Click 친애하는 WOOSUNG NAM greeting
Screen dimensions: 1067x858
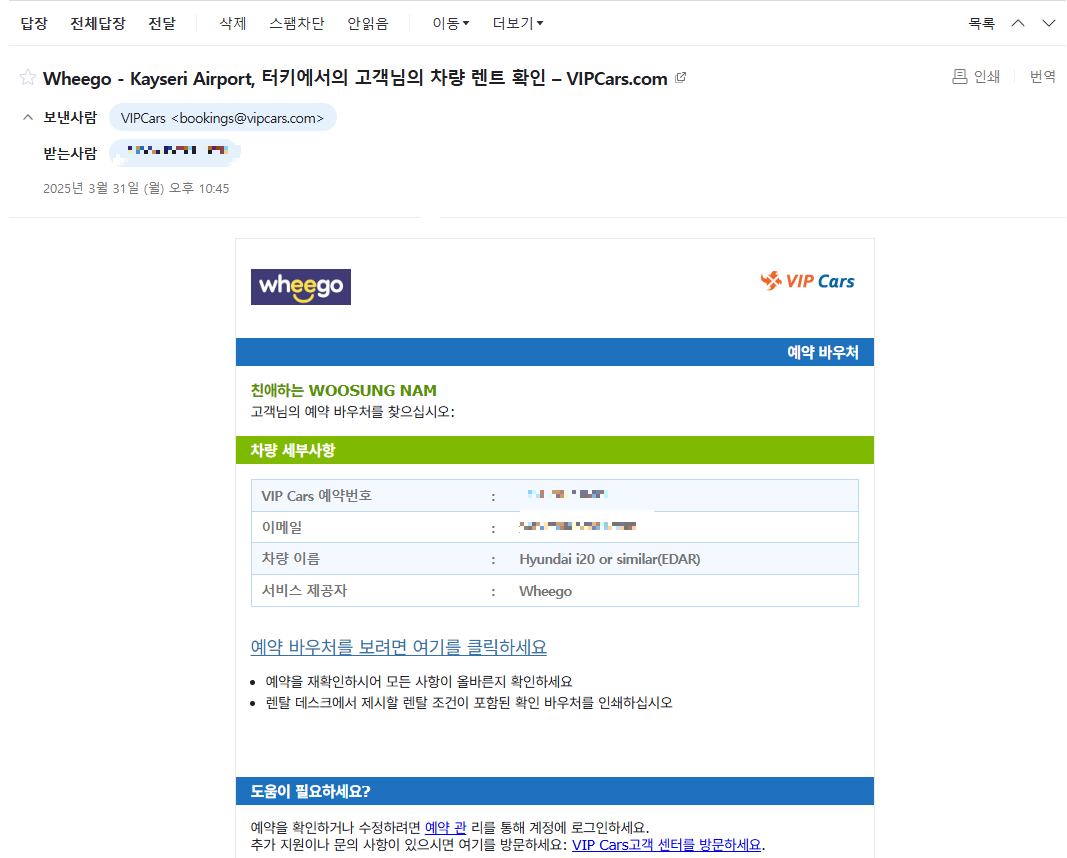point(344,391)
